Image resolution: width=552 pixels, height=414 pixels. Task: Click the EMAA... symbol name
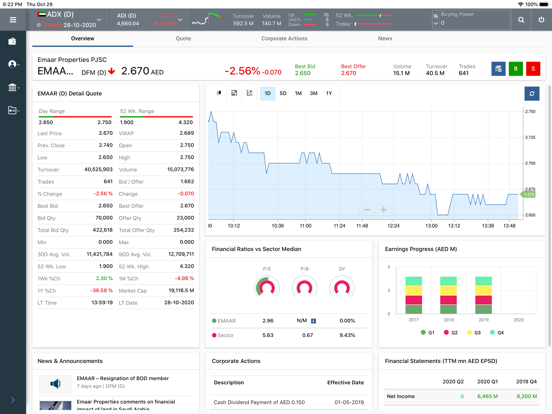pos(56,71)
